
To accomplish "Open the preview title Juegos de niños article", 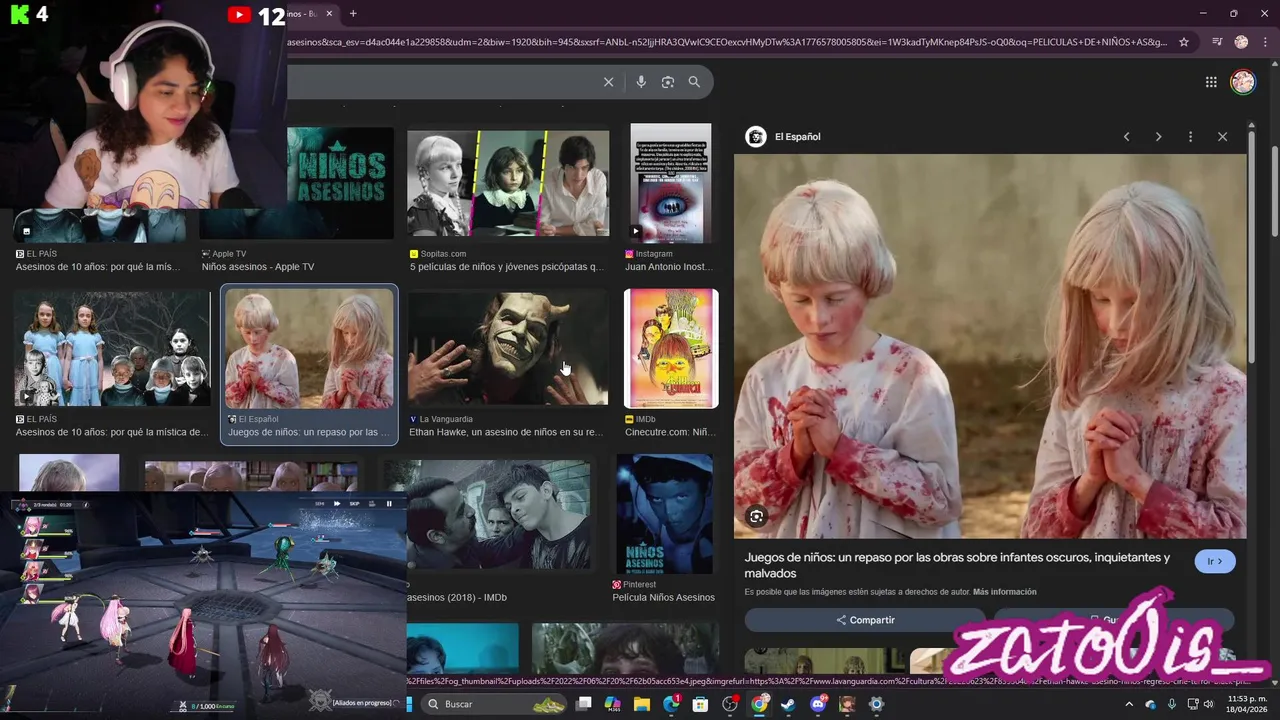I will coord(957,565).
